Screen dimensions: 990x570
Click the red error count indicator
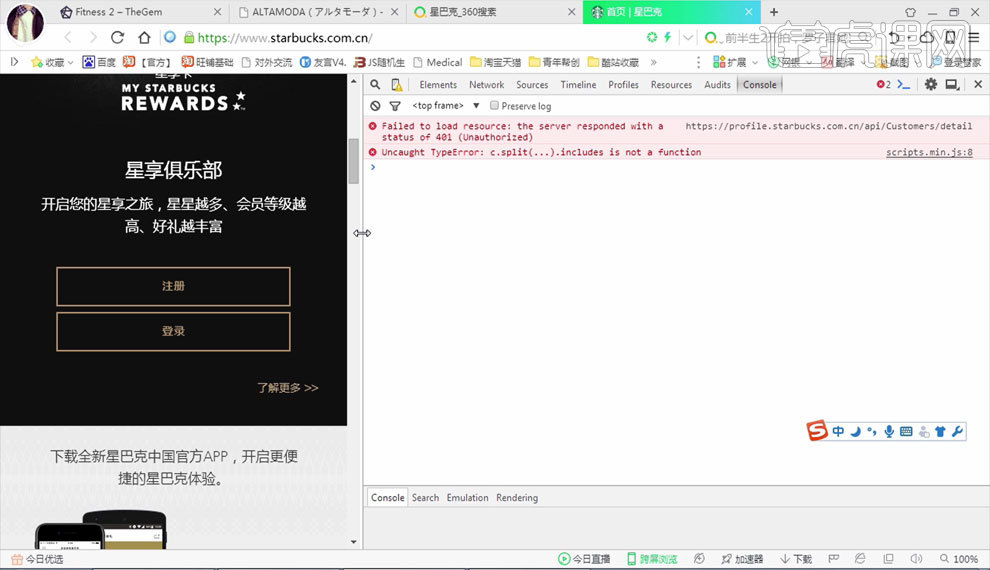click(x=883, y=85)
